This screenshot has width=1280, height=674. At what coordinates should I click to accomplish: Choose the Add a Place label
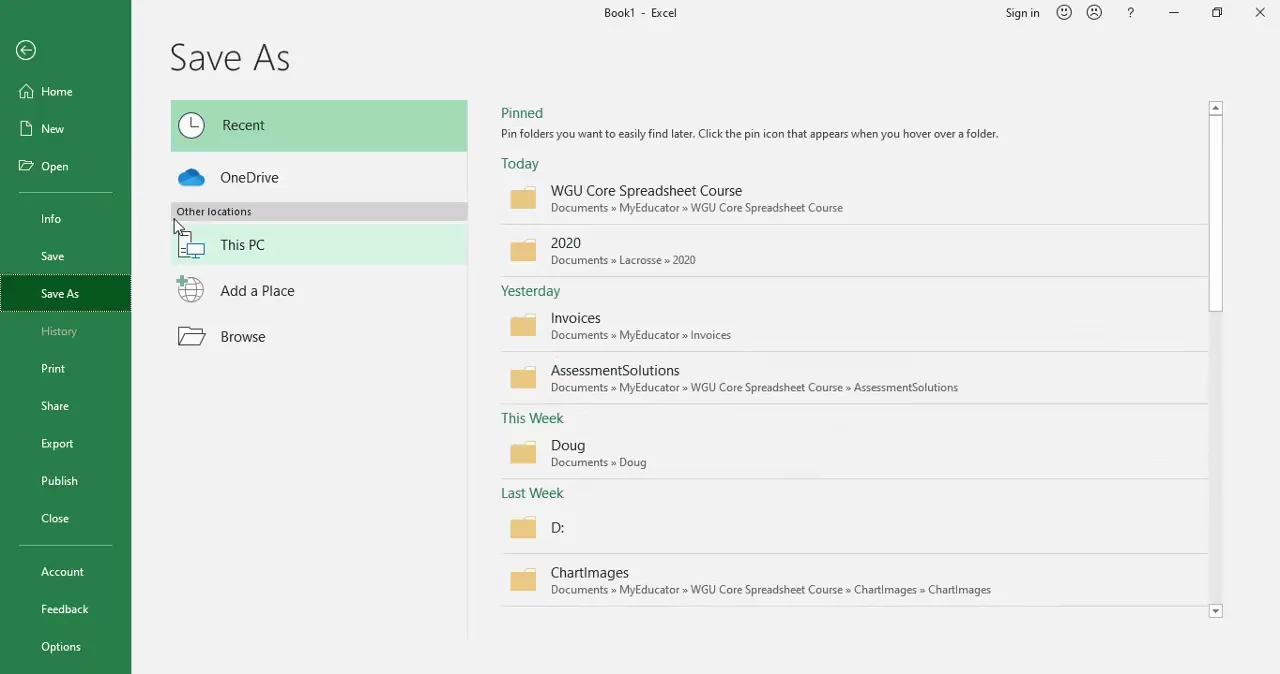(257, 291)
